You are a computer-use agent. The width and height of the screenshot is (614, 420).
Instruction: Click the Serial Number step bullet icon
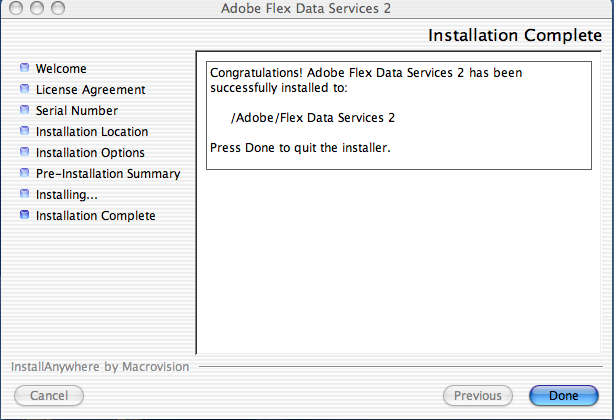(x=25, y=110)
